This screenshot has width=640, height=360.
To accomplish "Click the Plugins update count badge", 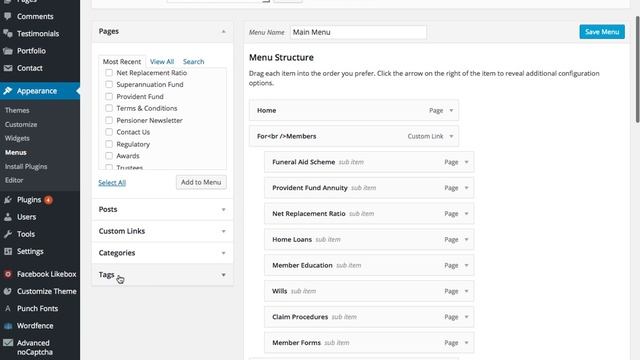I will pyautogui.click(x=48, y=200).
